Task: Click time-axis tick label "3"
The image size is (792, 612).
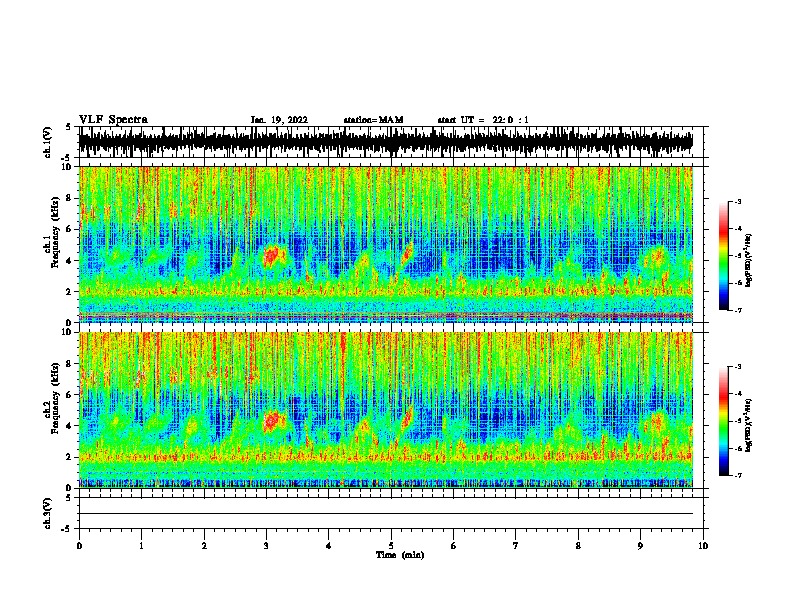Action: [x=266, y=546]
